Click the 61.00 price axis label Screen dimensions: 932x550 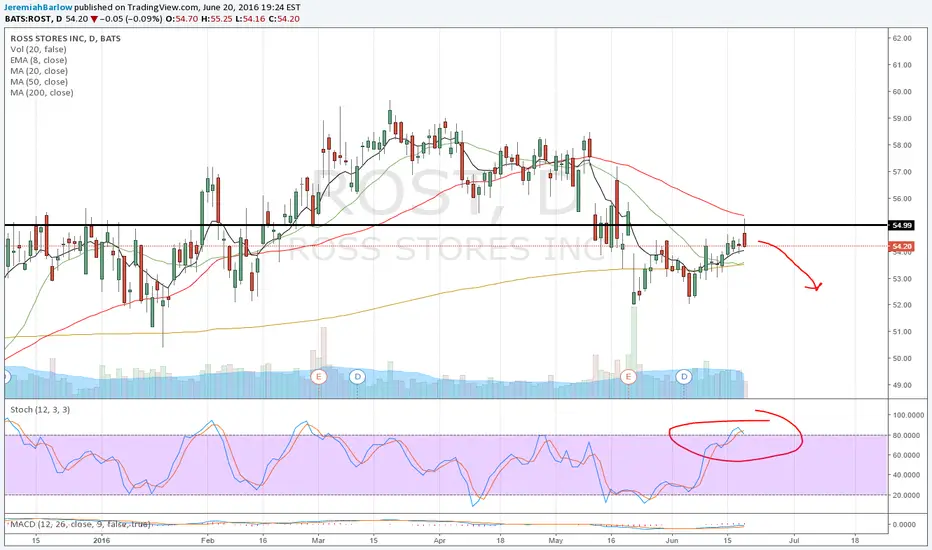click(x=902, y=65)
